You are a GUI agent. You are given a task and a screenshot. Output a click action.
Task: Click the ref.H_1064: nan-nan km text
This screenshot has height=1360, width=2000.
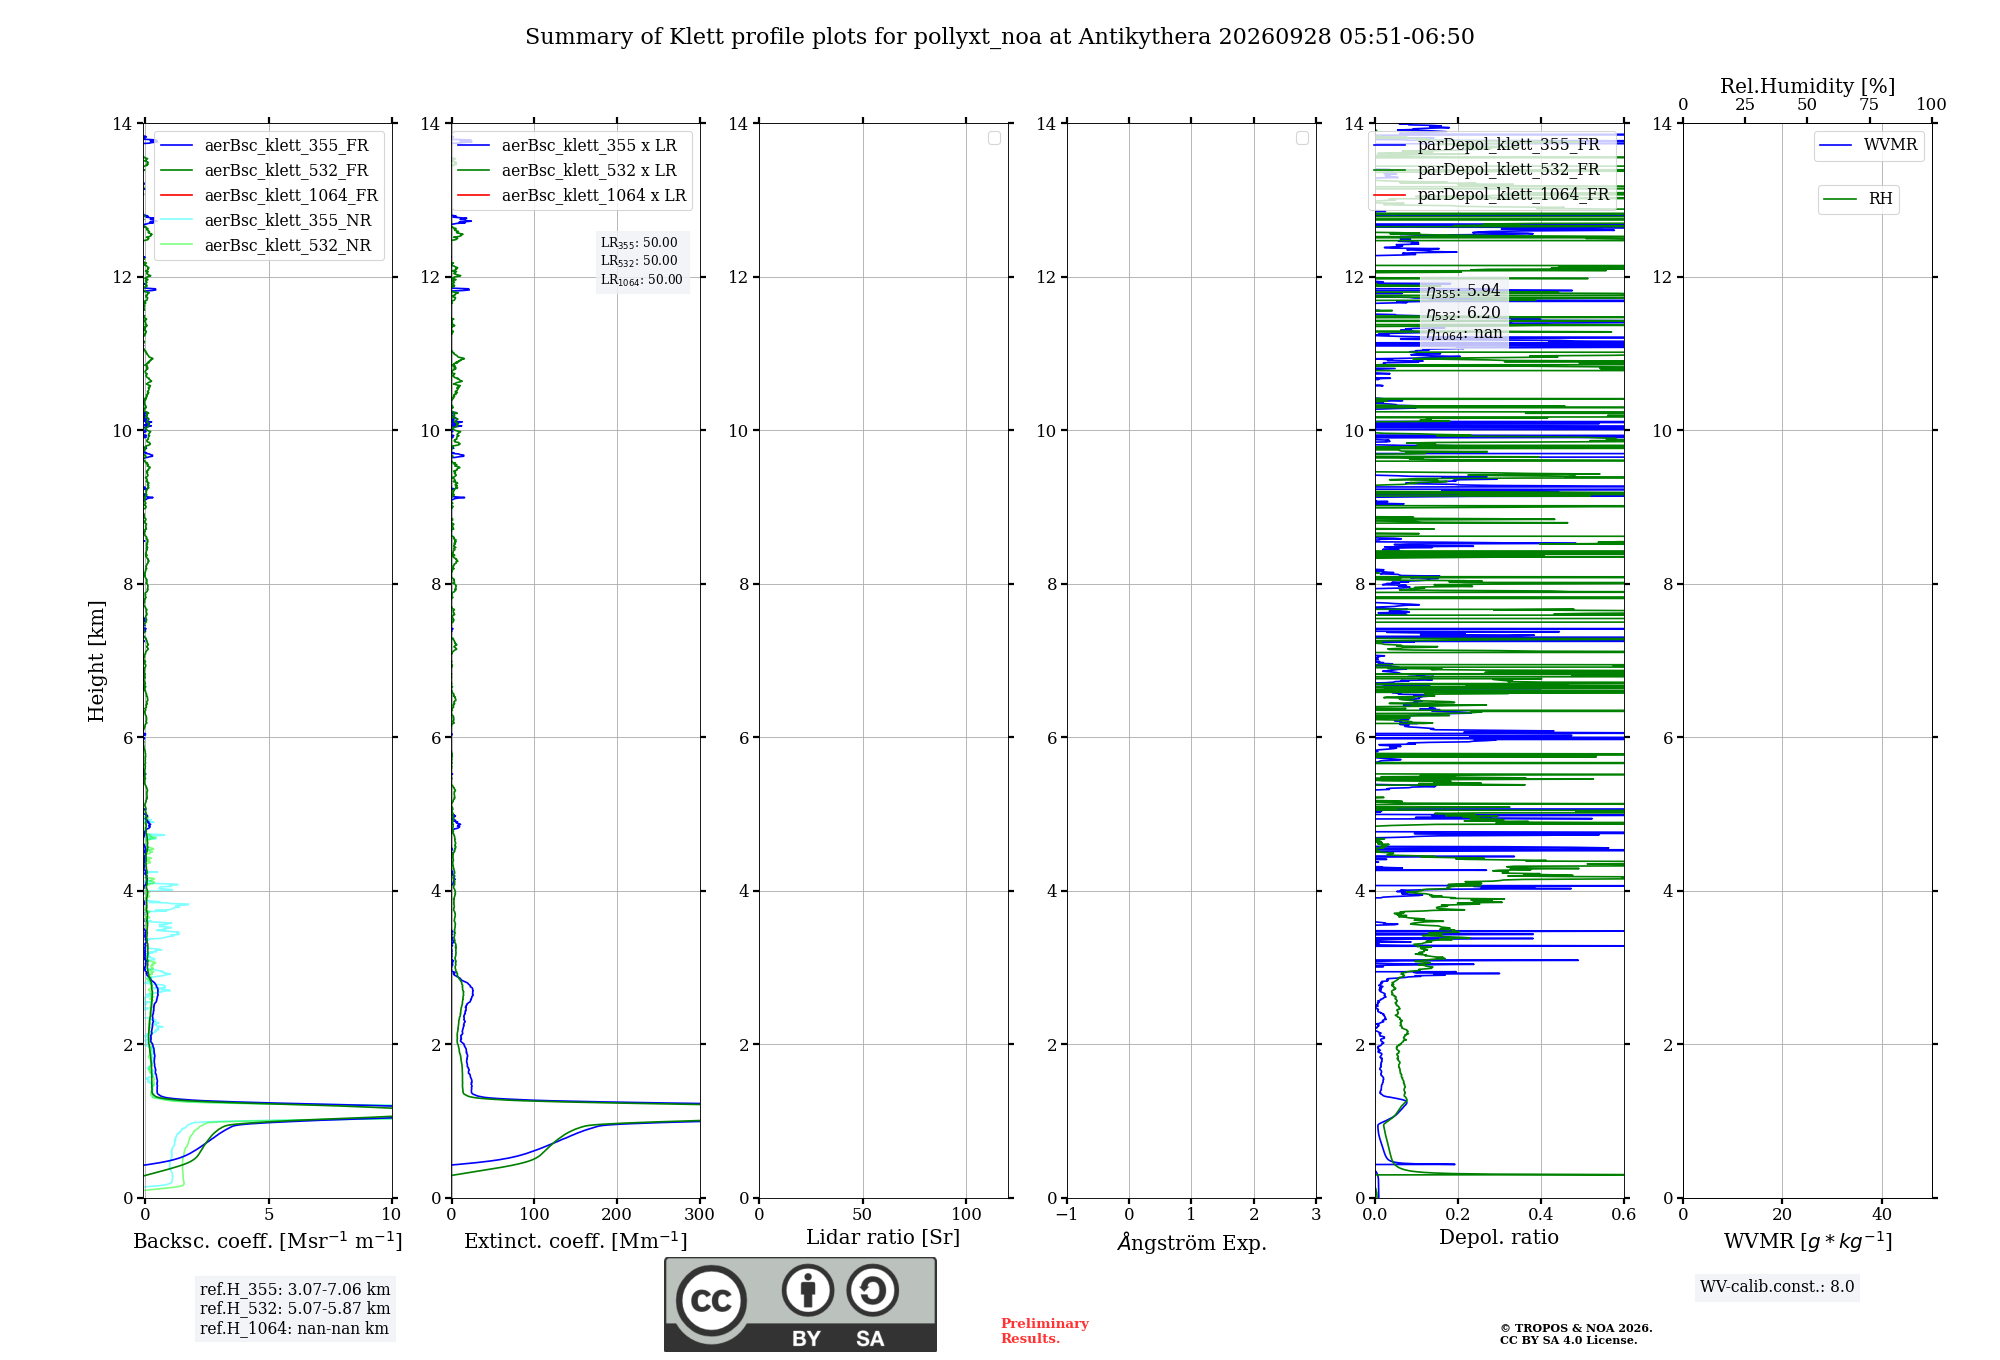[x=294, y=1329]
